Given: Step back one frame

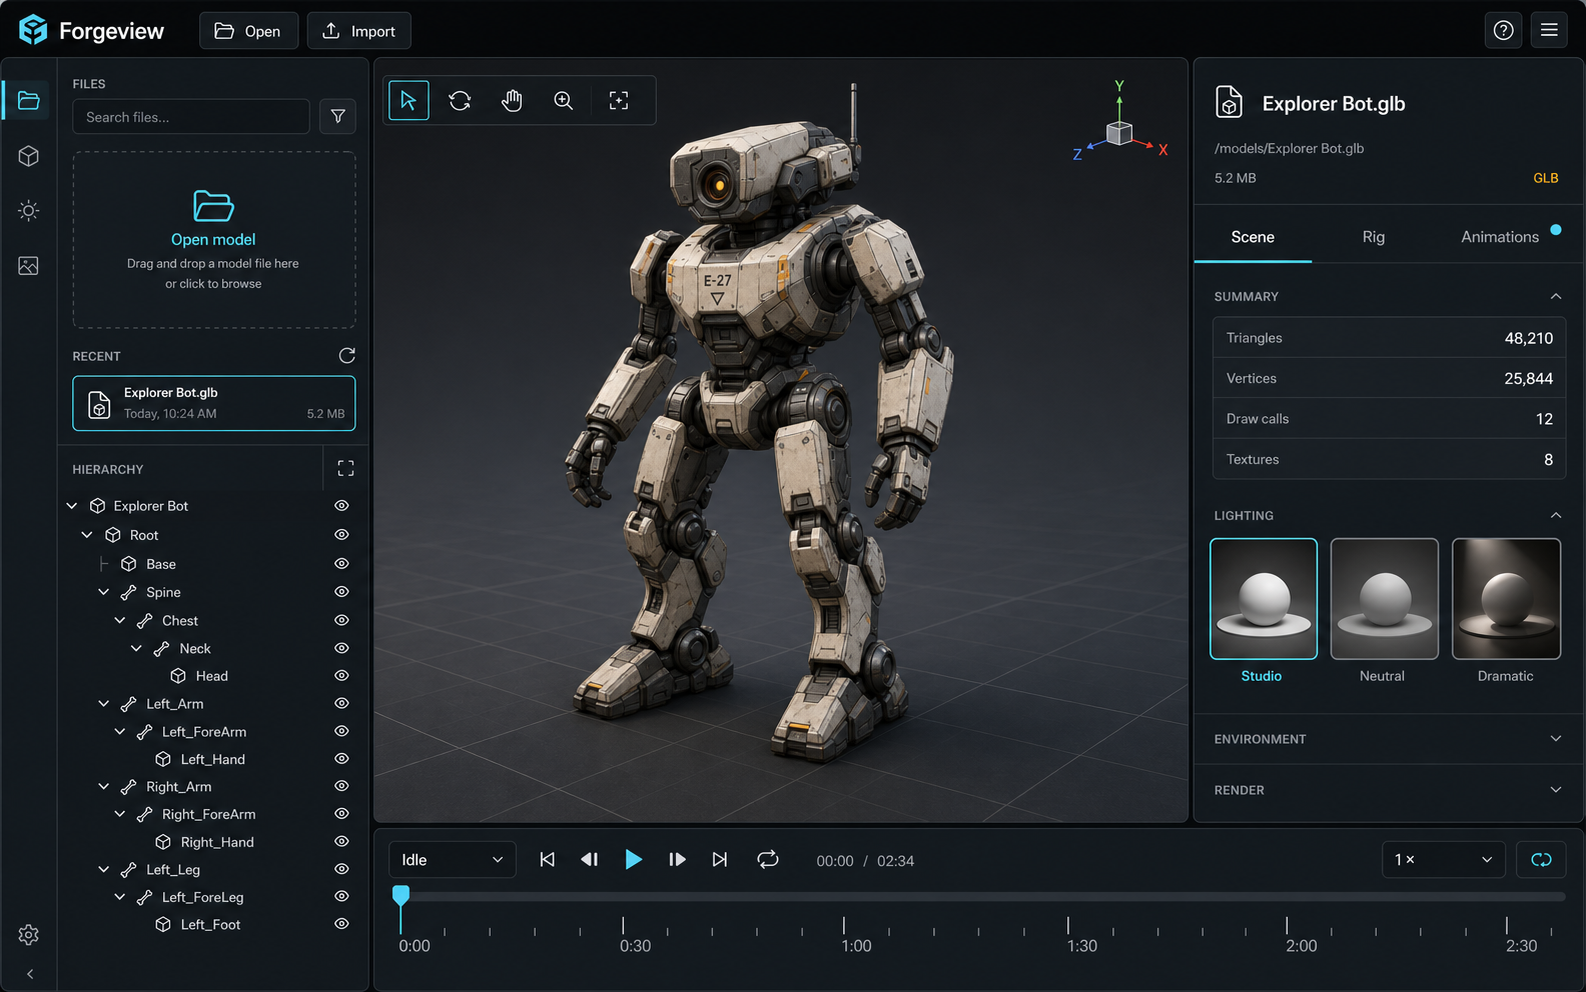Looking at the screenshot, I should [x=590, y=860].
